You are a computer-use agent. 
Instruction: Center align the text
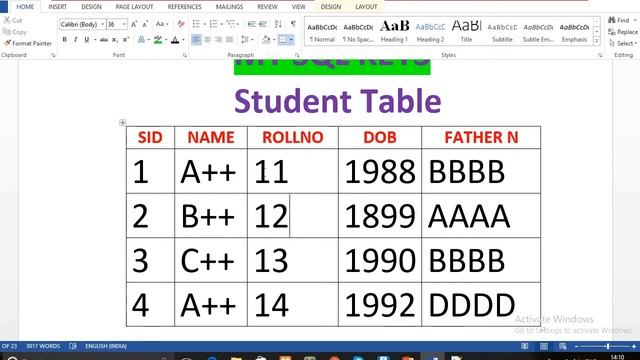click(x=207, y=40)
